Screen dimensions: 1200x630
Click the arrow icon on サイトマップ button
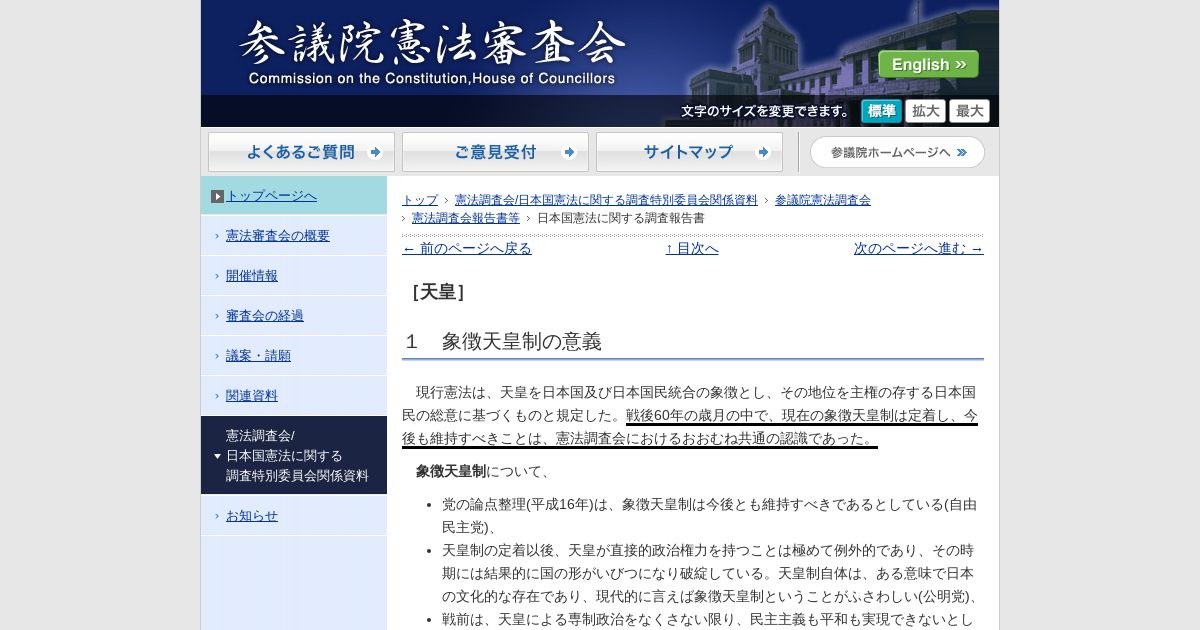[x=764, y=152]
